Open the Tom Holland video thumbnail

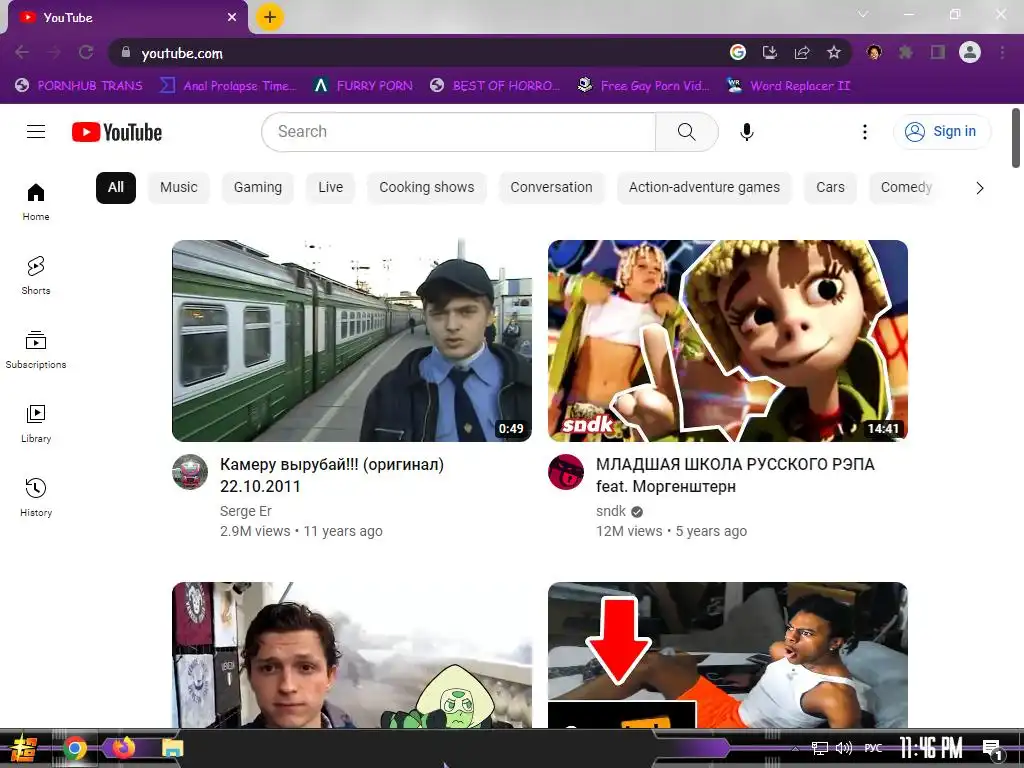[x=351, y=654]
